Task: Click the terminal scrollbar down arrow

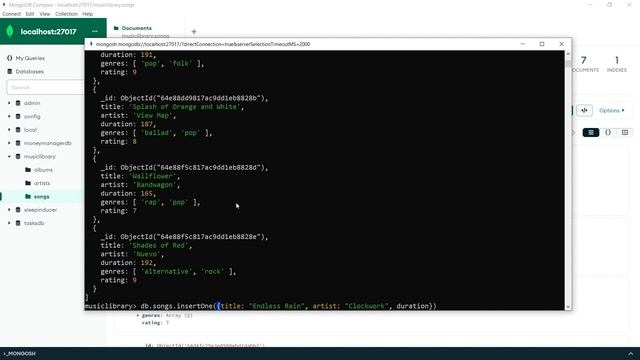Action: [x=568, y=307]
